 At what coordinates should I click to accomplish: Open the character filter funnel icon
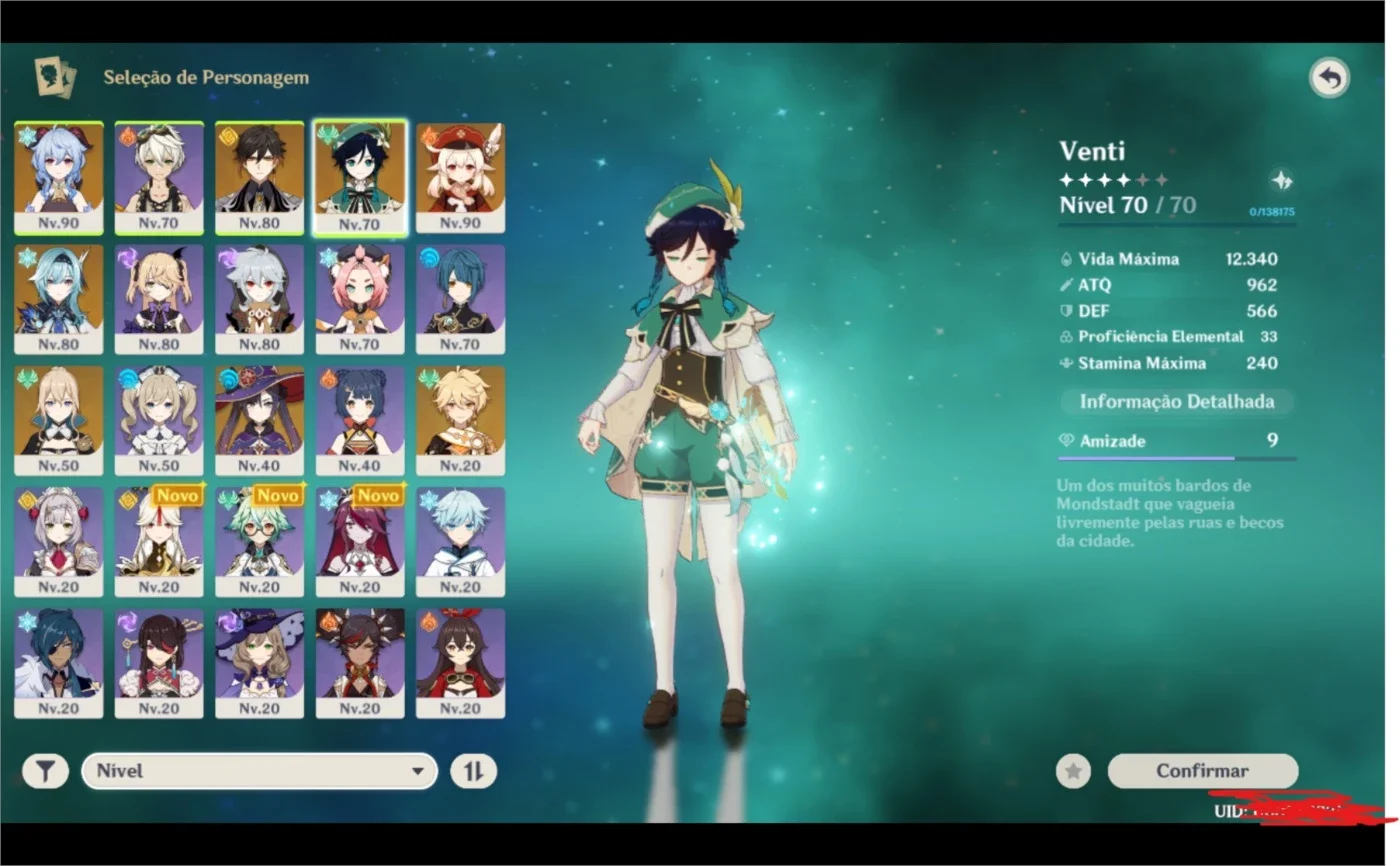pos(45,771)
